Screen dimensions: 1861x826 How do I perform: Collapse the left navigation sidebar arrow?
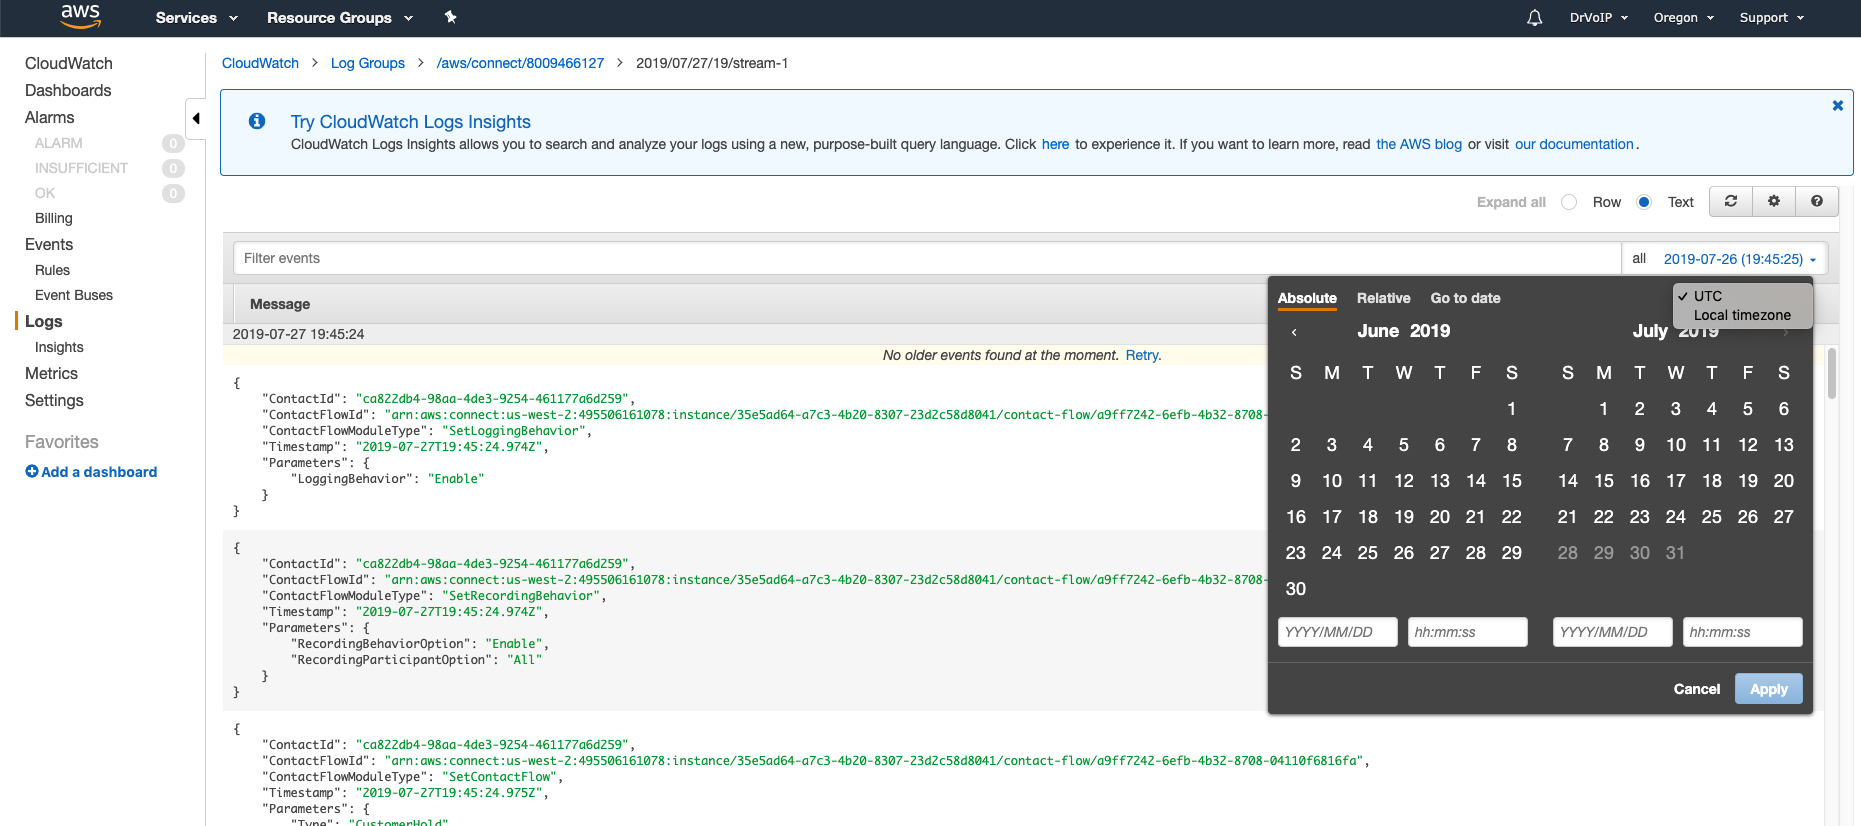[196, 118]
